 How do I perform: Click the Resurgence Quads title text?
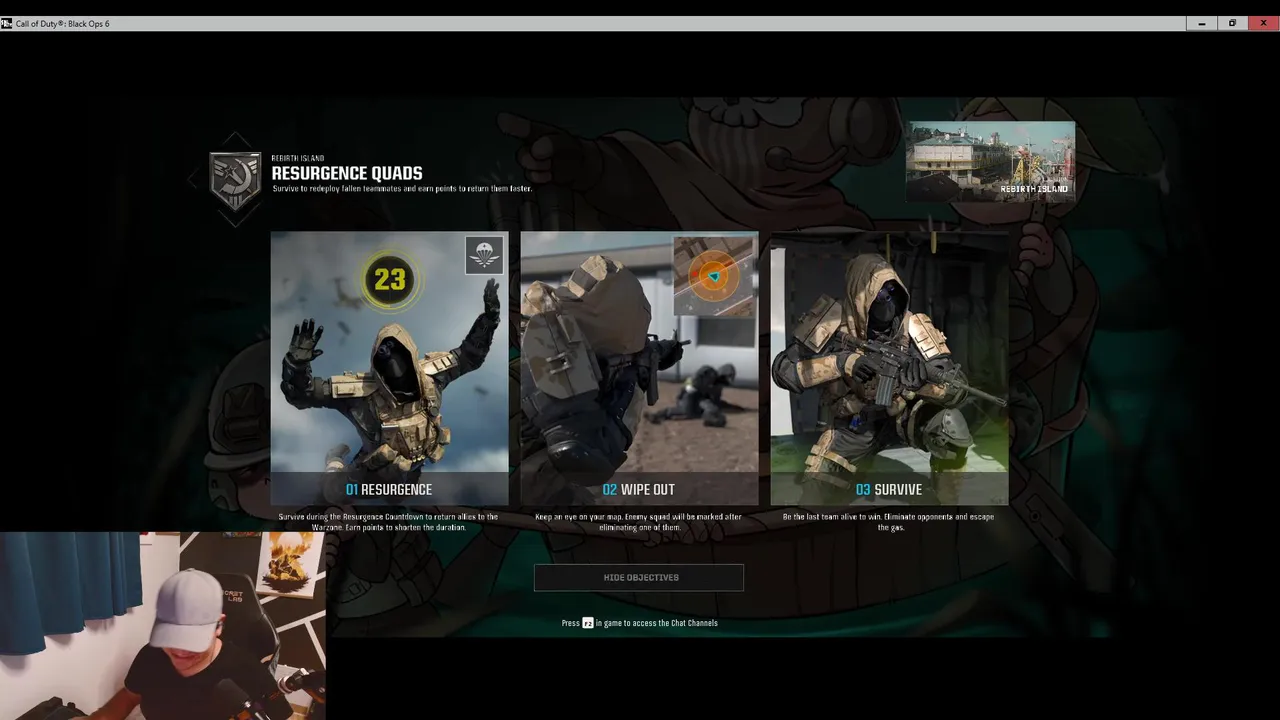tap(347, 174)
